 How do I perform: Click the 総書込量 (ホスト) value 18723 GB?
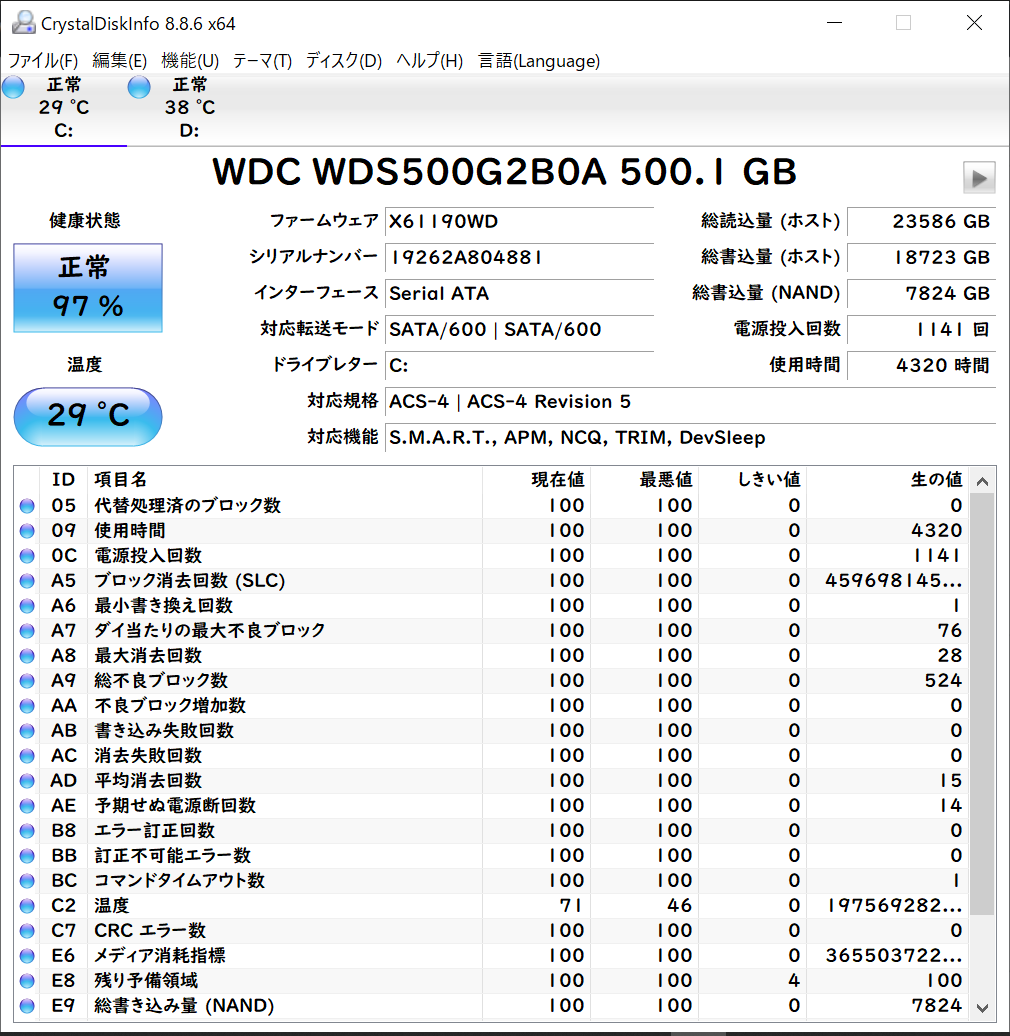921,257
